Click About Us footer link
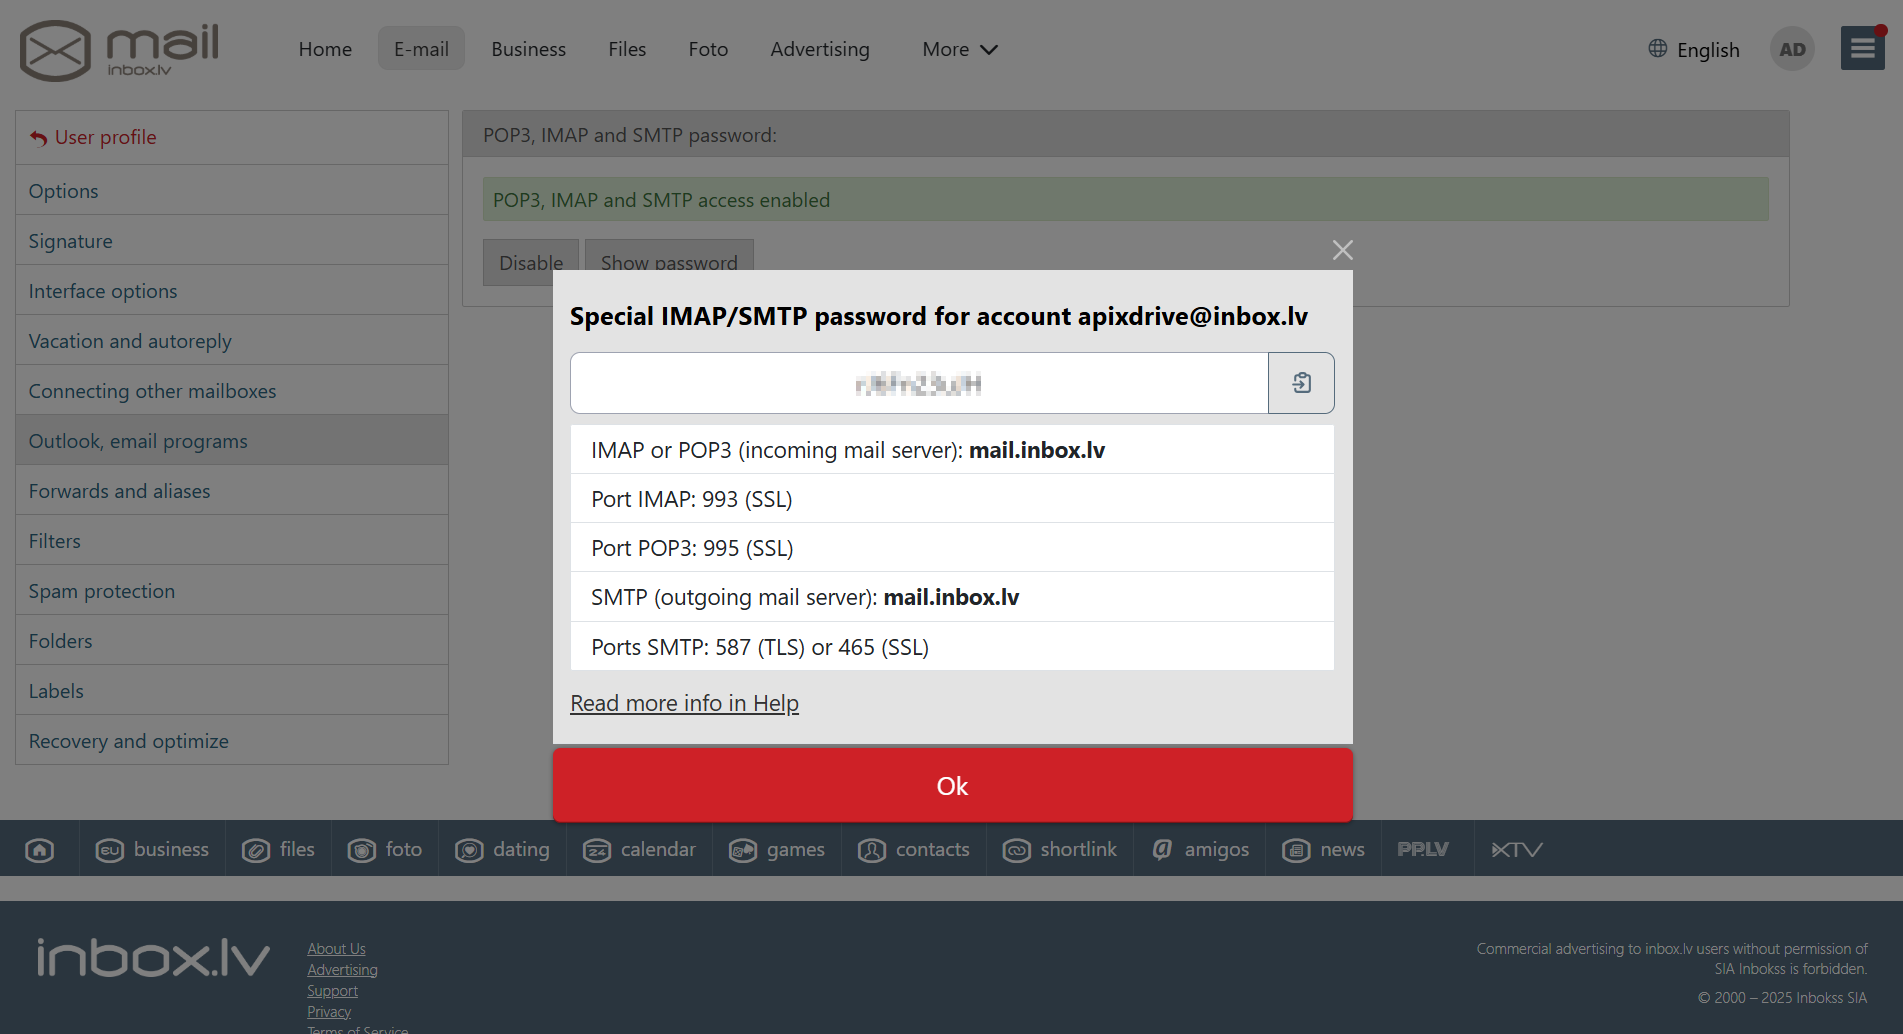 tap(336, 948)
